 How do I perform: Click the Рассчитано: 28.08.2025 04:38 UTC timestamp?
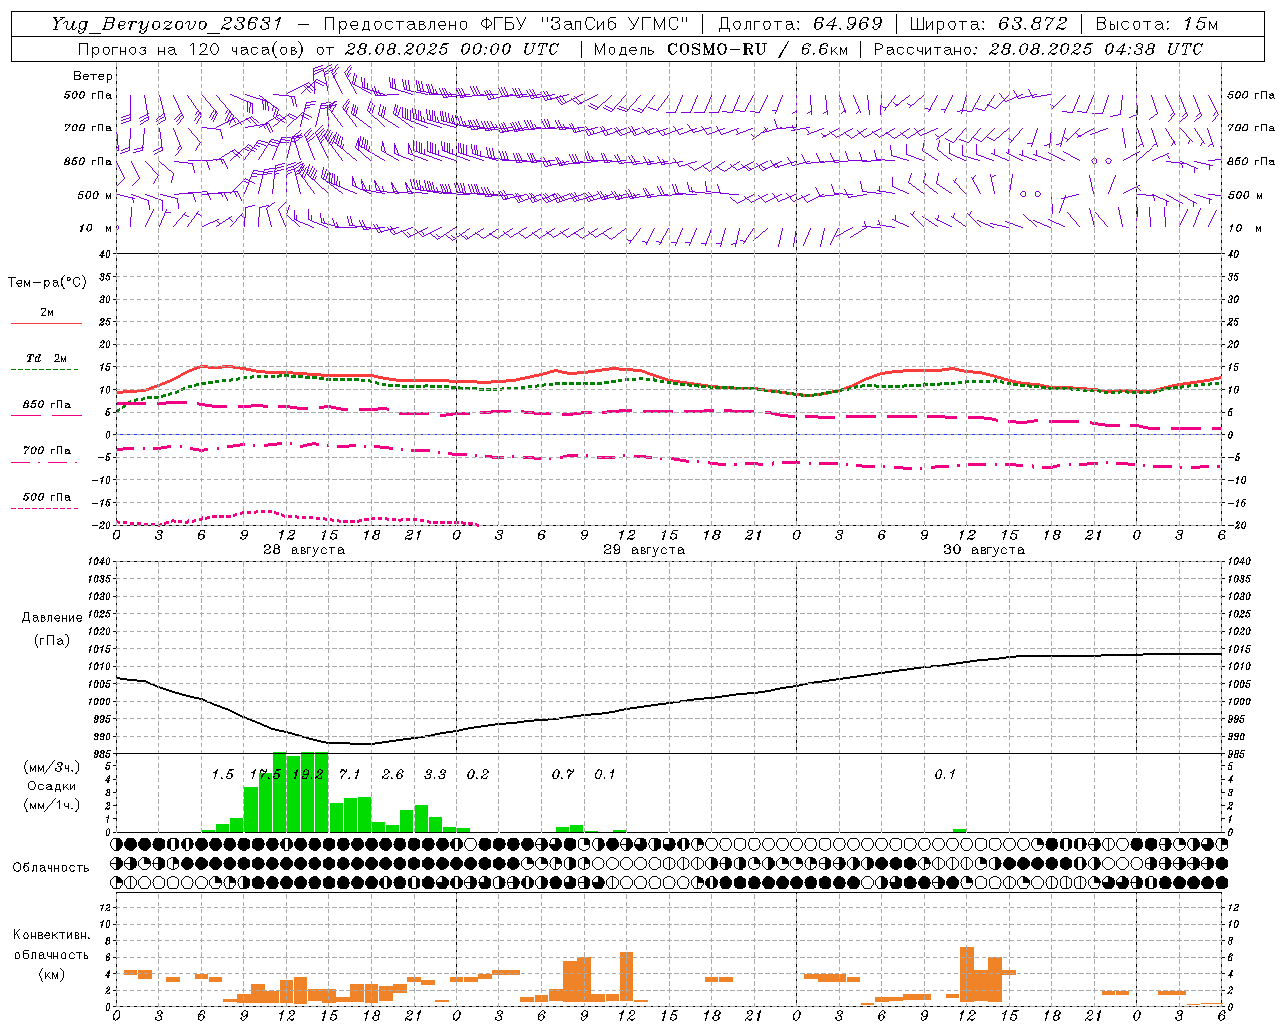[1038, 49]
